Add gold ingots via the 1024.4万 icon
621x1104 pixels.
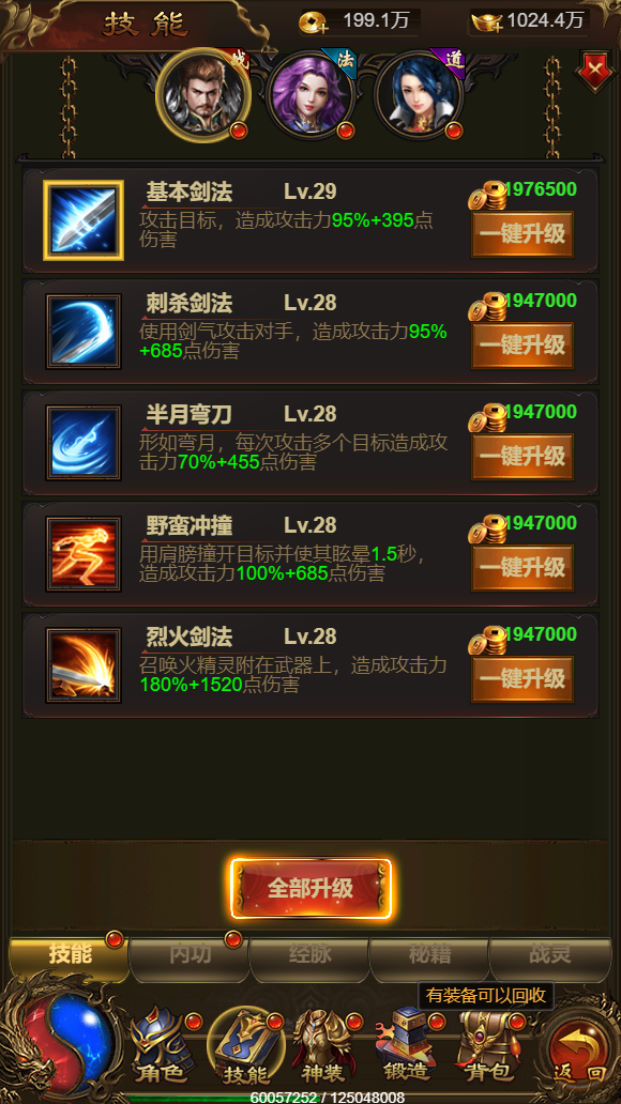tap(487, 23)
